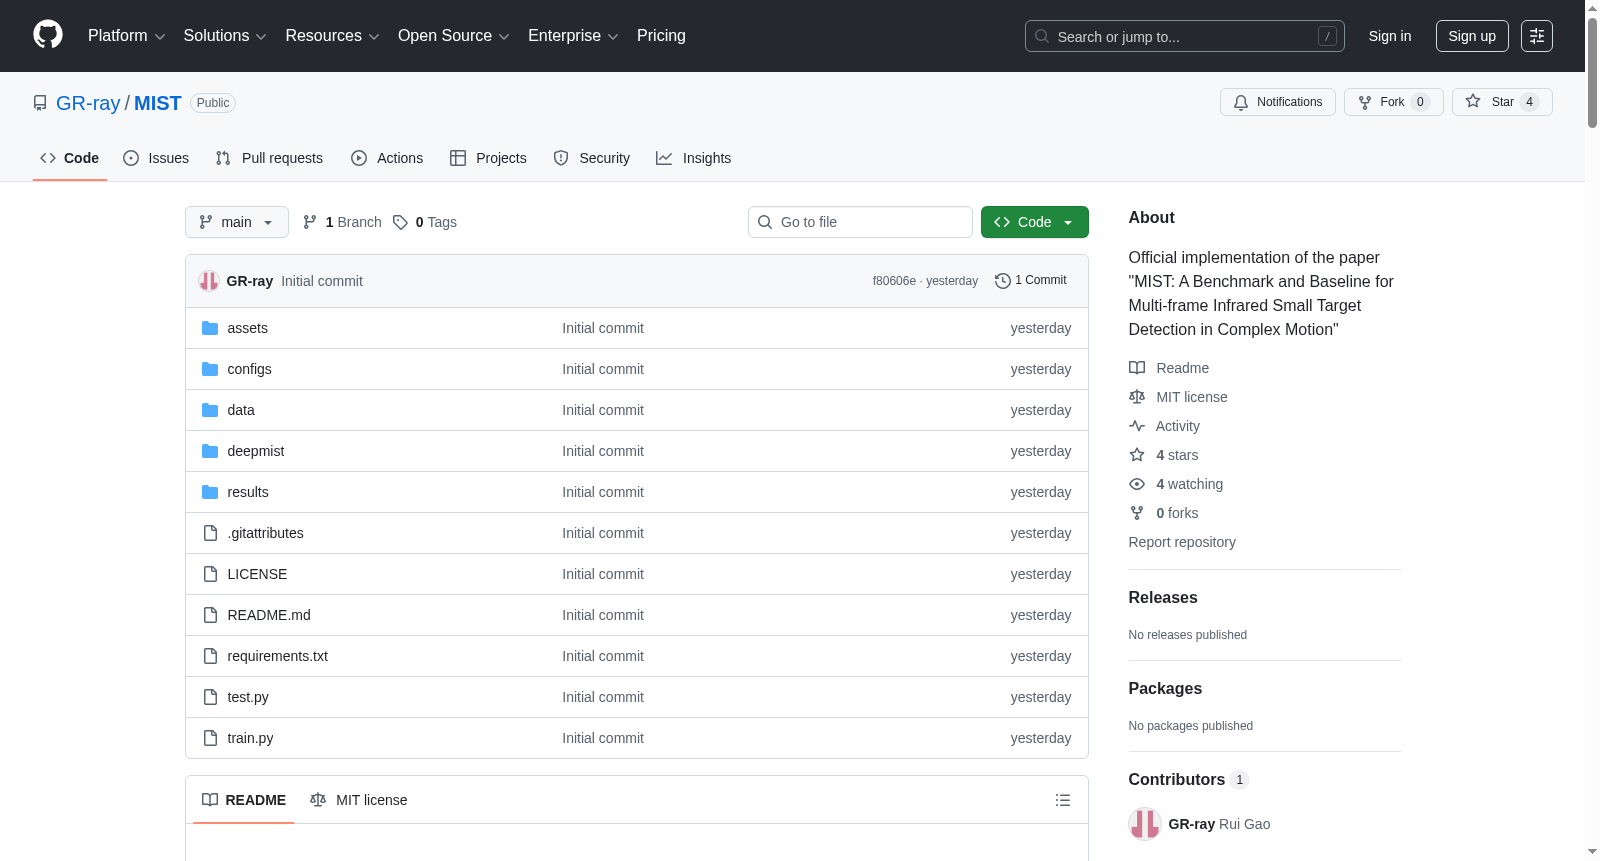Focus the Go to file input
The width and height of the screenshot is (1600, 861).
tap(860, 222)
